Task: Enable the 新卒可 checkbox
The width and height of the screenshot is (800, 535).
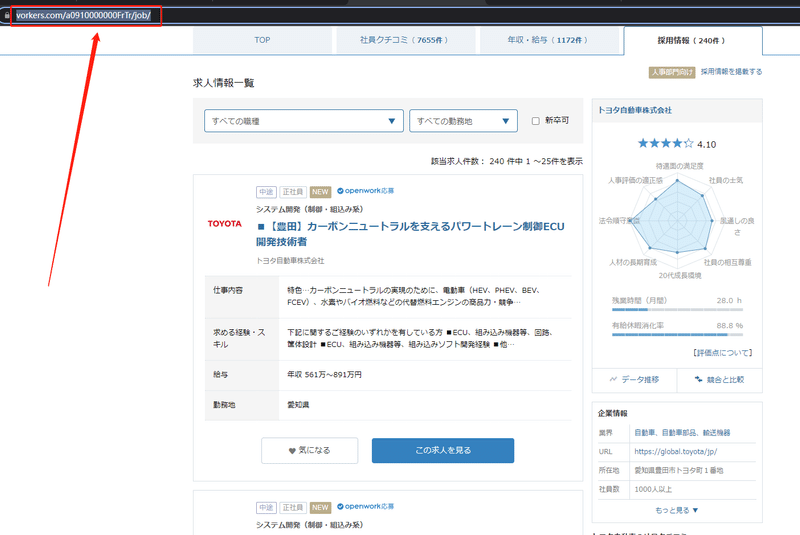Action: coord(536,121)
